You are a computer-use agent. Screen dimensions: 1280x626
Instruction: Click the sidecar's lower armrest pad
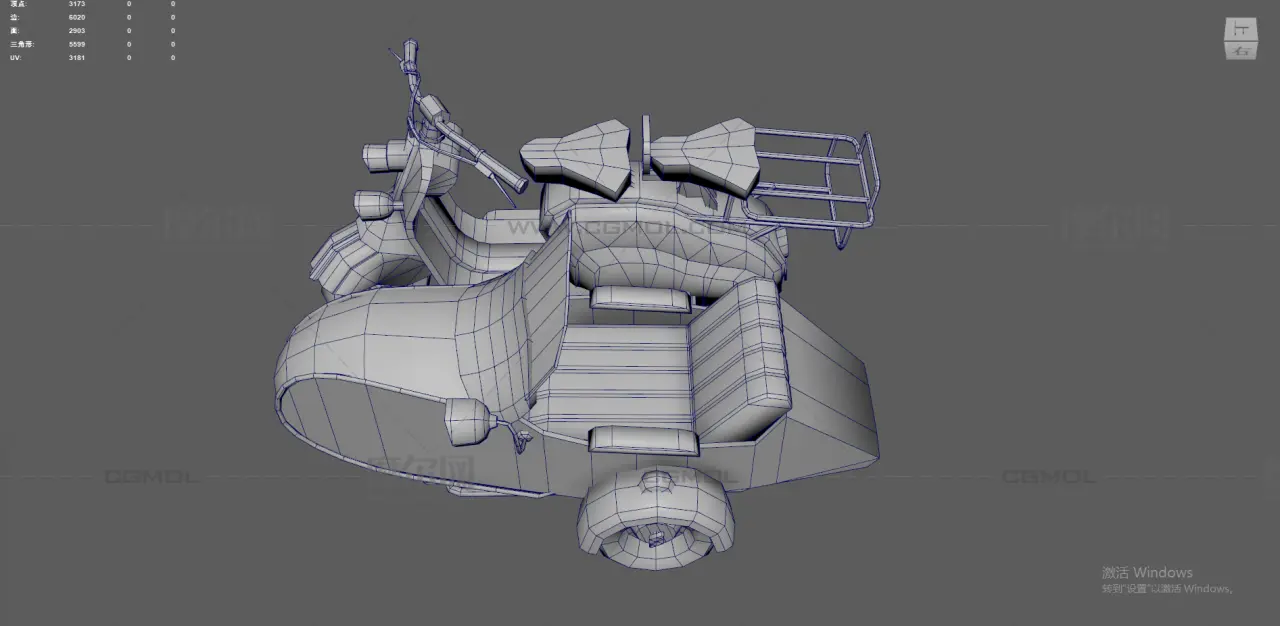tap(643, 439)
